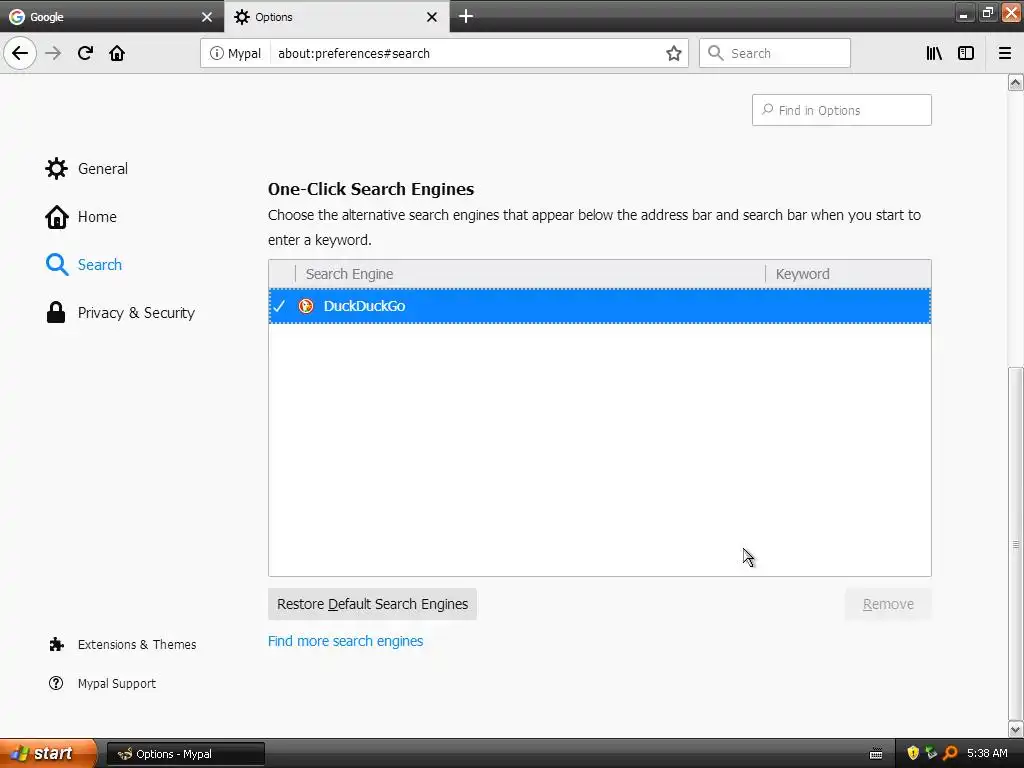Click the magnifier icon in Search sidebar entry
This screenshot has width=1024, height=768.
coord(57,264)
